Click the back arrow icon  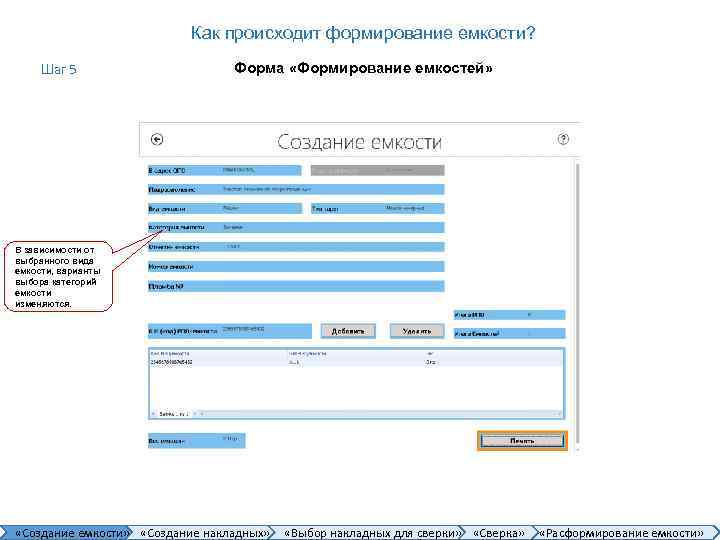click(x=157, y=139)
